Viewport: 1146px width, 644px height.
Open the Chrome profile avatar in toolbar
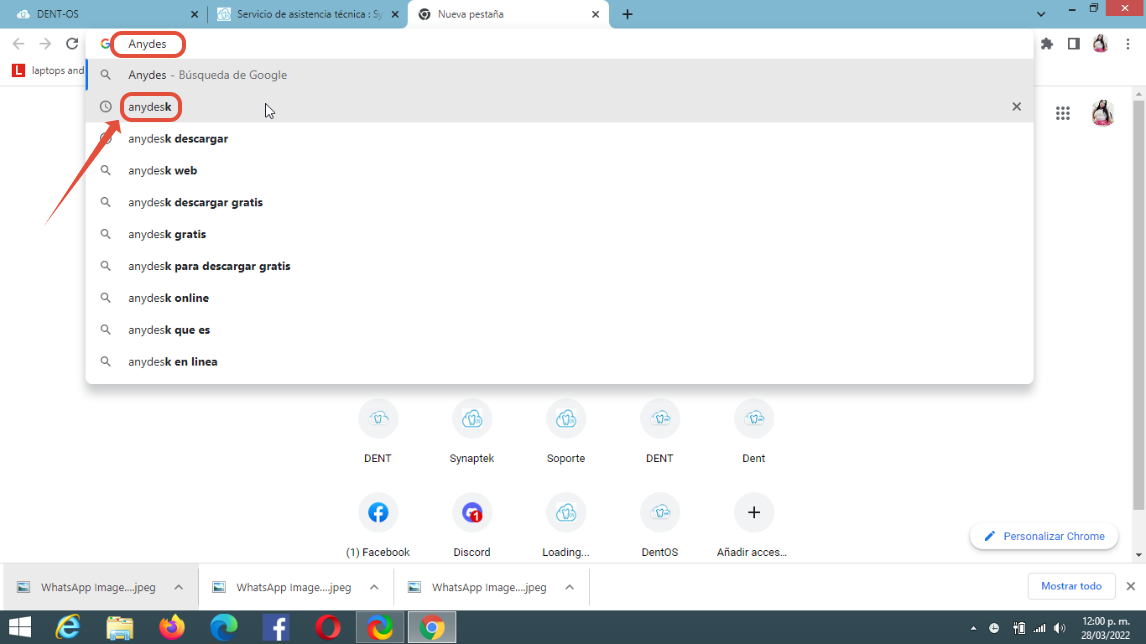[1100, 44]
